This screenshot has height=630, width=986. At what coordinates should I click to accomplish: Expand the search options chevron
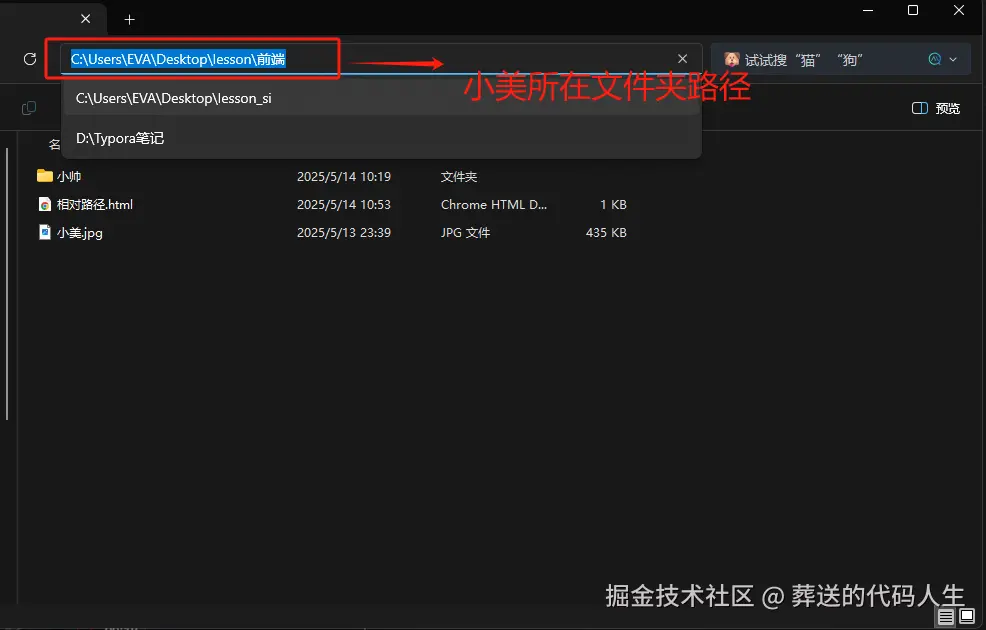pyautogui.click(x=953, y=60)
